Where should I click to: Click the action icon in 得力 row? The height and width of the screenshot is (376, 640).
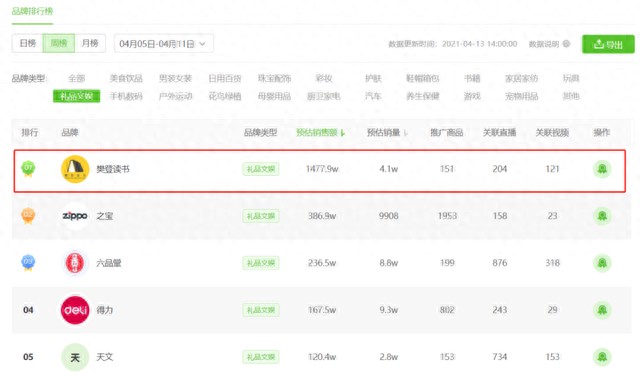coord(602,310)
